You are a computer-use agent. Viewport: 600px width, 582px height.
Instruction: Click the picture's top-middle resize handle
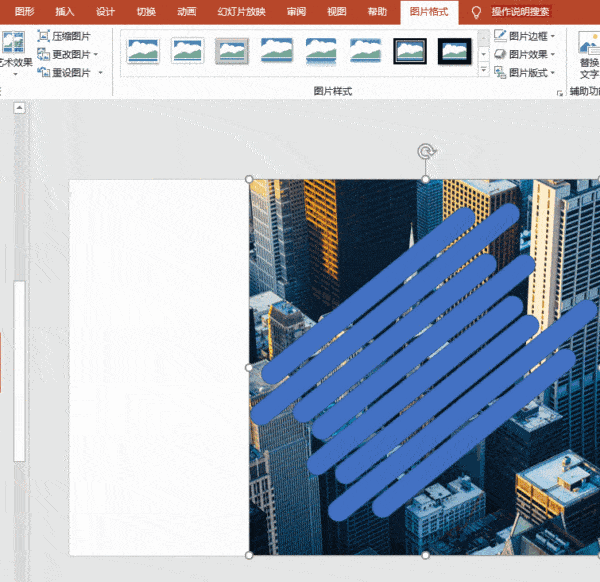tap(425, 179)
